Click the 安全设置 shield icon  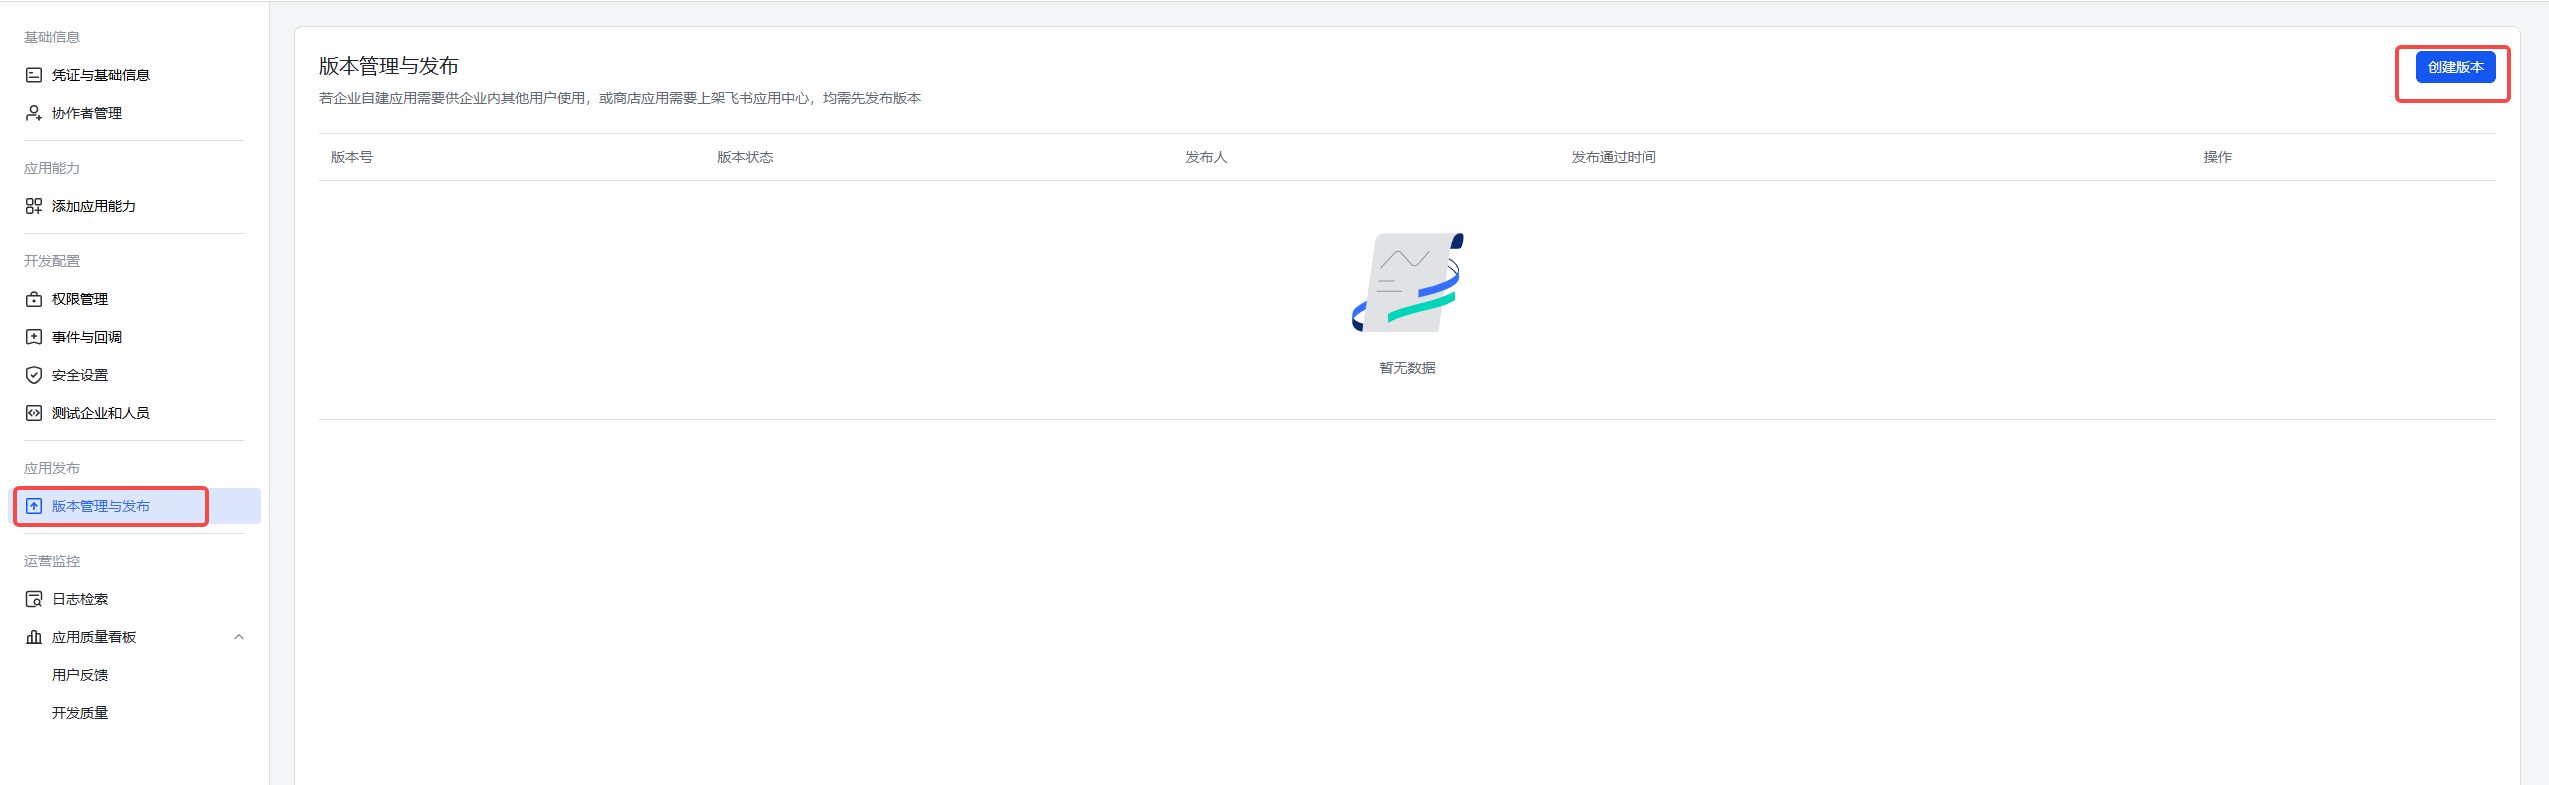click(34, 375)
